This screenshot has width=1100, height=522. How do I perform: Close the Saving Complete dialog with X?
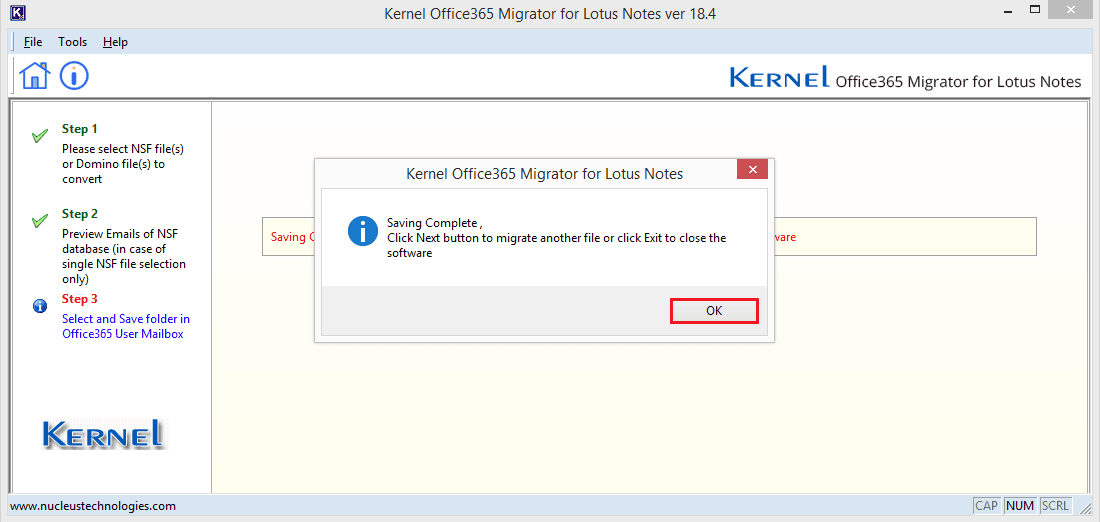[752, 169]
